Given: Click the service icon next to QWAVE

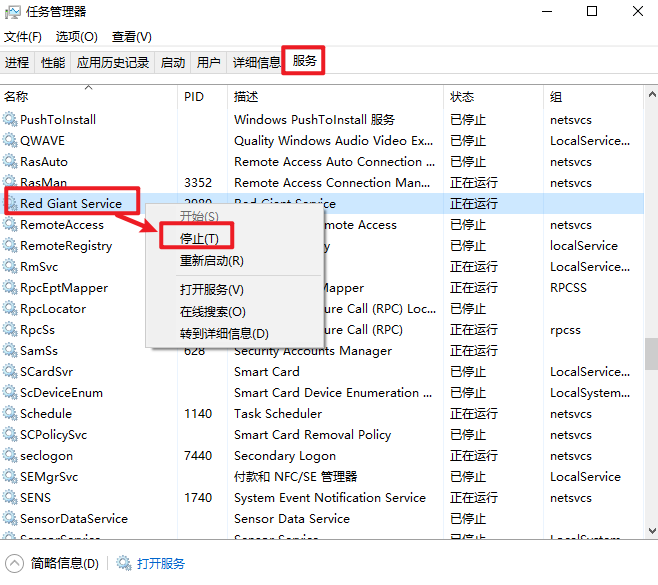Looking at the screenshot, I should 11,141.
